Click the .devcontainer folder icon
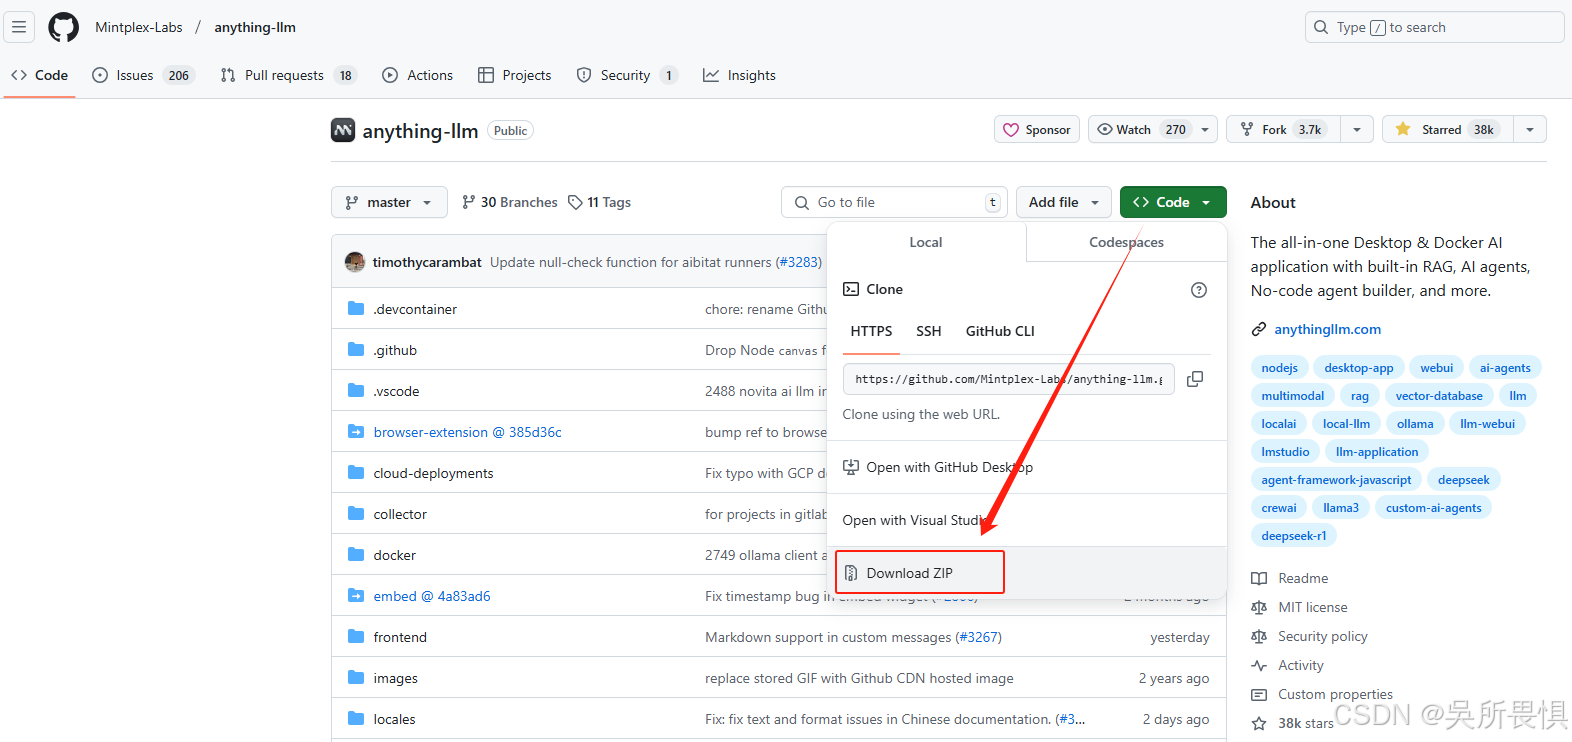 coord(356,308)
